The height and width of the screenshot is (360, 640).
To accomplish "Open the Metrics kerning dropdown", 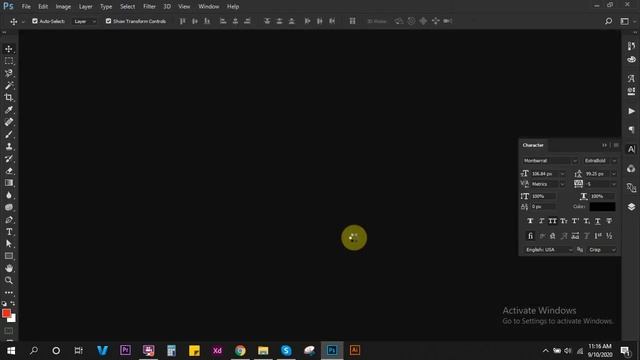I will coord(562,184).
